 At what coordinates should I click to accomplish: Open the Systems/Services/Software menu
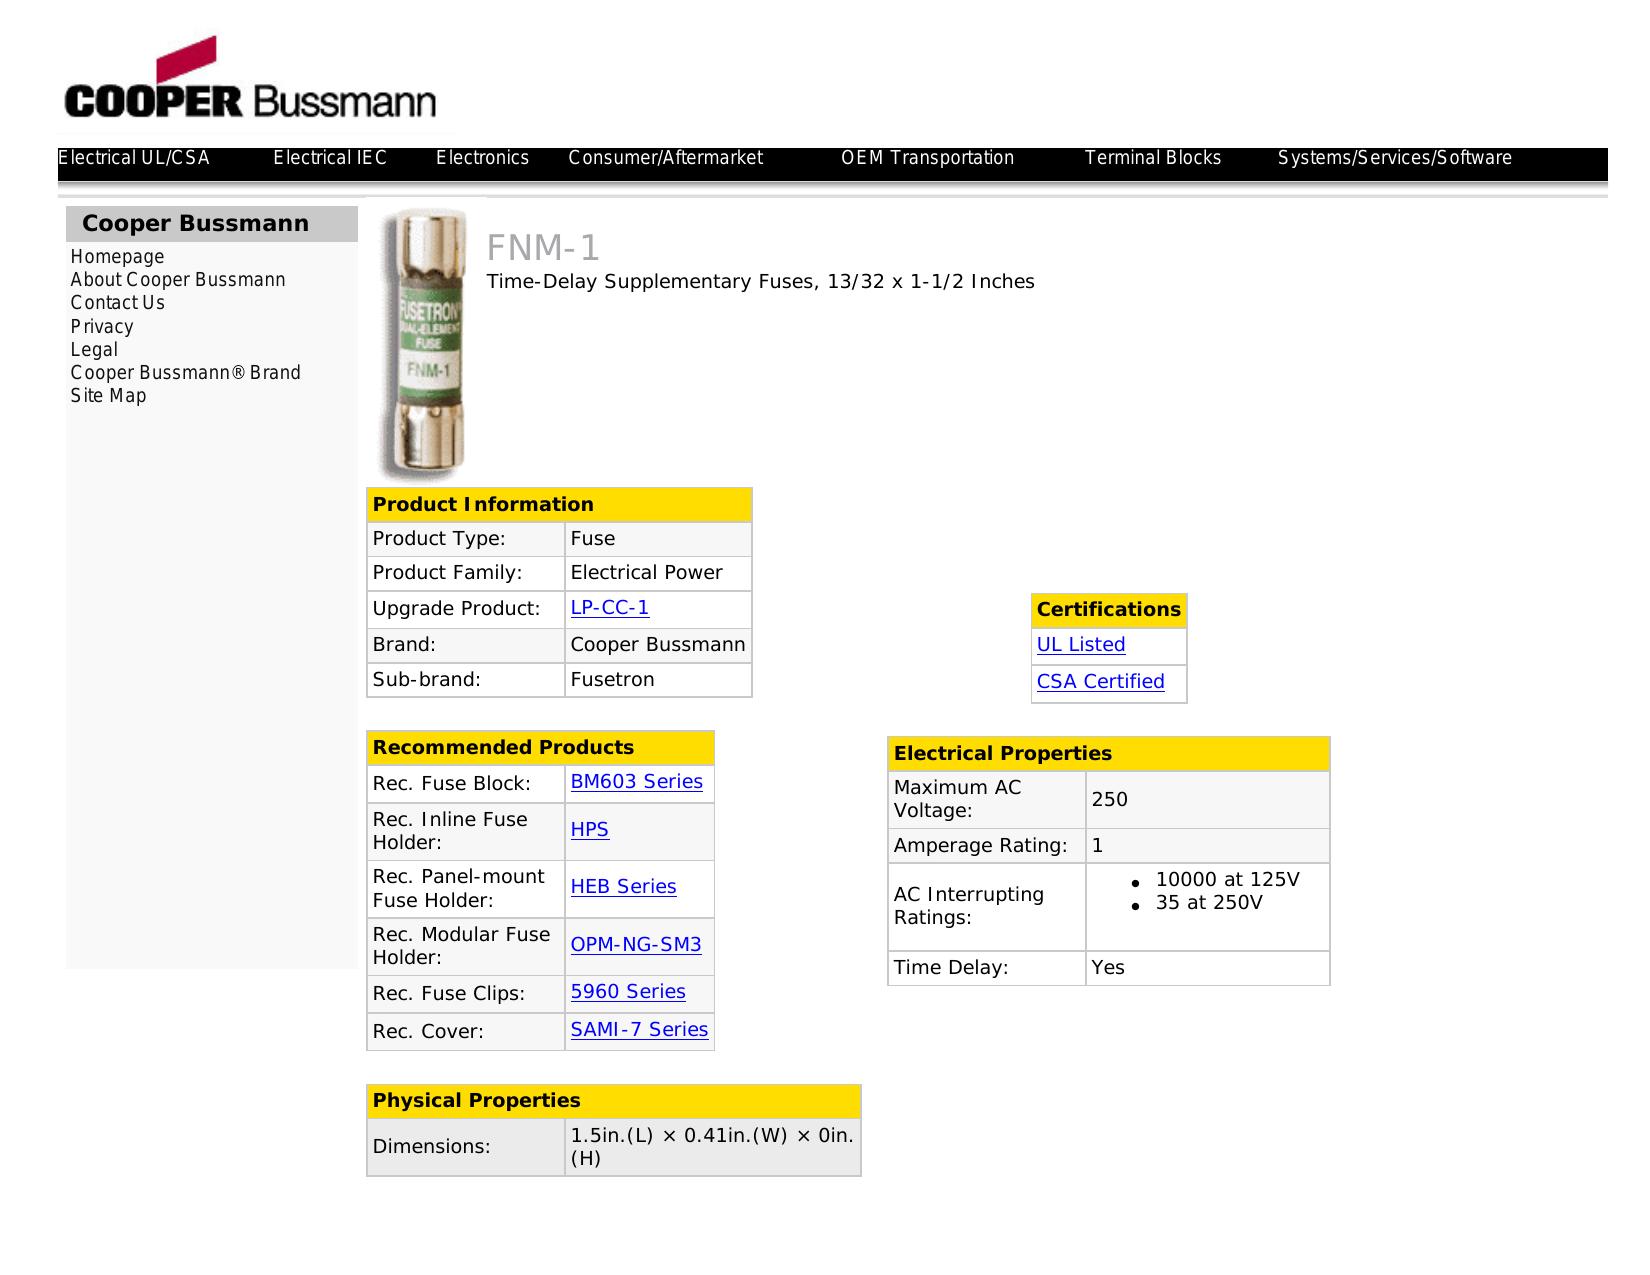point(1394,158)
